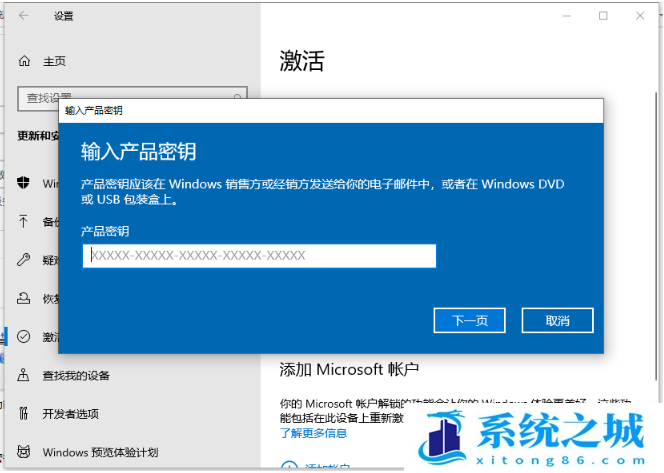This screenshot has width=664, height=473.
Task: Click the 产品密钥 field label
Action: tap(105, 231)
